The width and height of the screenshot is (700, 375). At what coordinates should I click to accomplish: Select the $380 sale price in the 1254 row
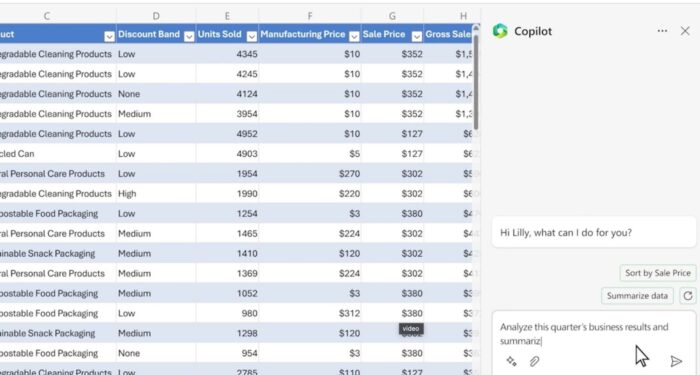pyautogui.click(x=392, y=213)
